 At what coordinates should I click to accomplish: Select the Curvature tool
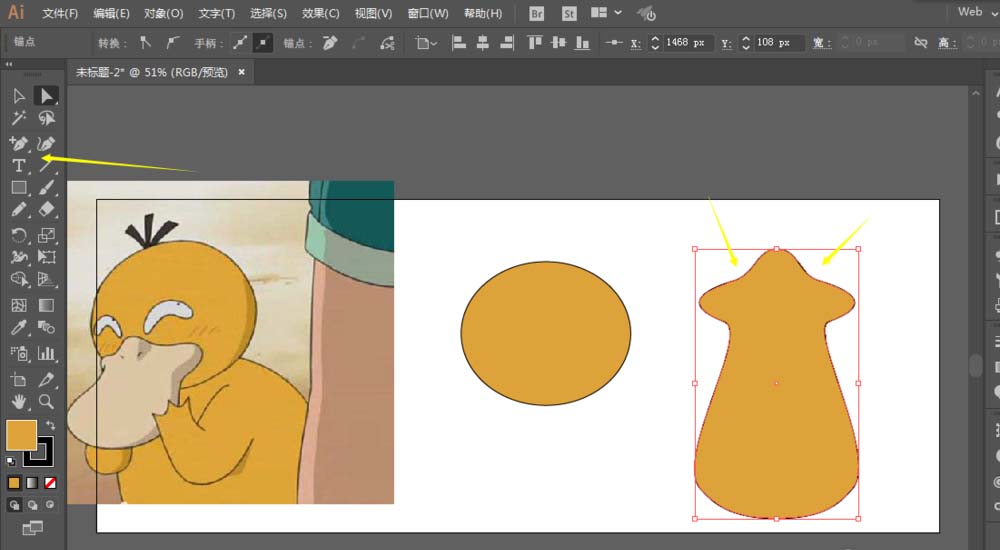tap(46, 144)
